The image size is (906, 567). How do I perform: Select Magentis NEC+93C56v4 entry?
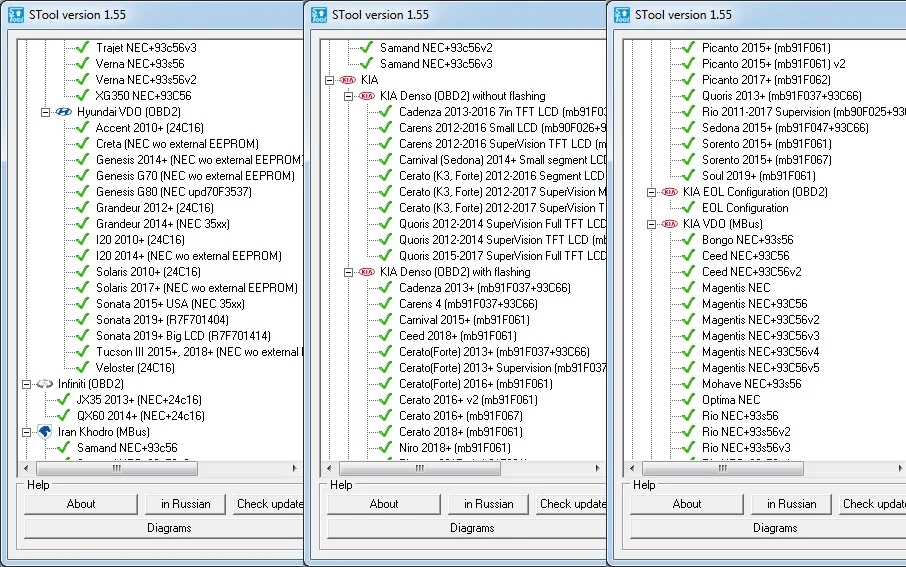(x=760, y=351)
